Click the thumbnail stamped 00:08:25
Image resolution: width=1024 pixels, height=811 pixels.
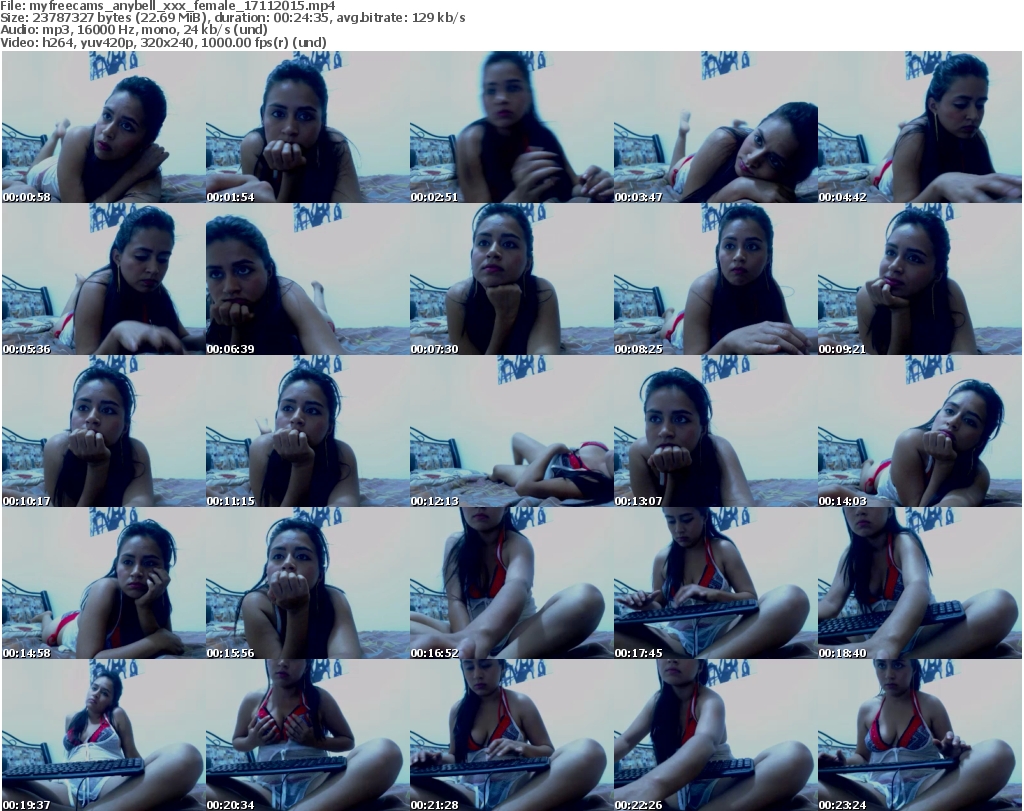coord(715,279)
